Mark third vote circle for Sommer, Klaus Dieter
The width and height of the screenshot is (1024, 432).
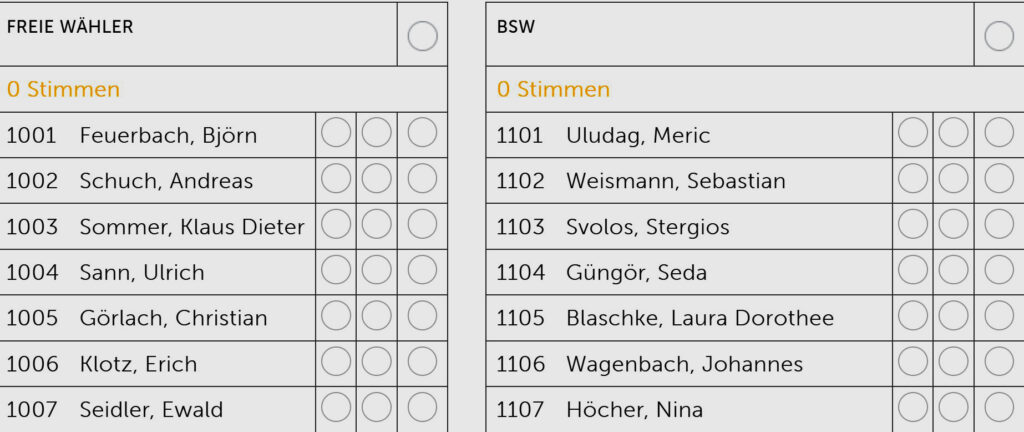(x=422, y=225)
